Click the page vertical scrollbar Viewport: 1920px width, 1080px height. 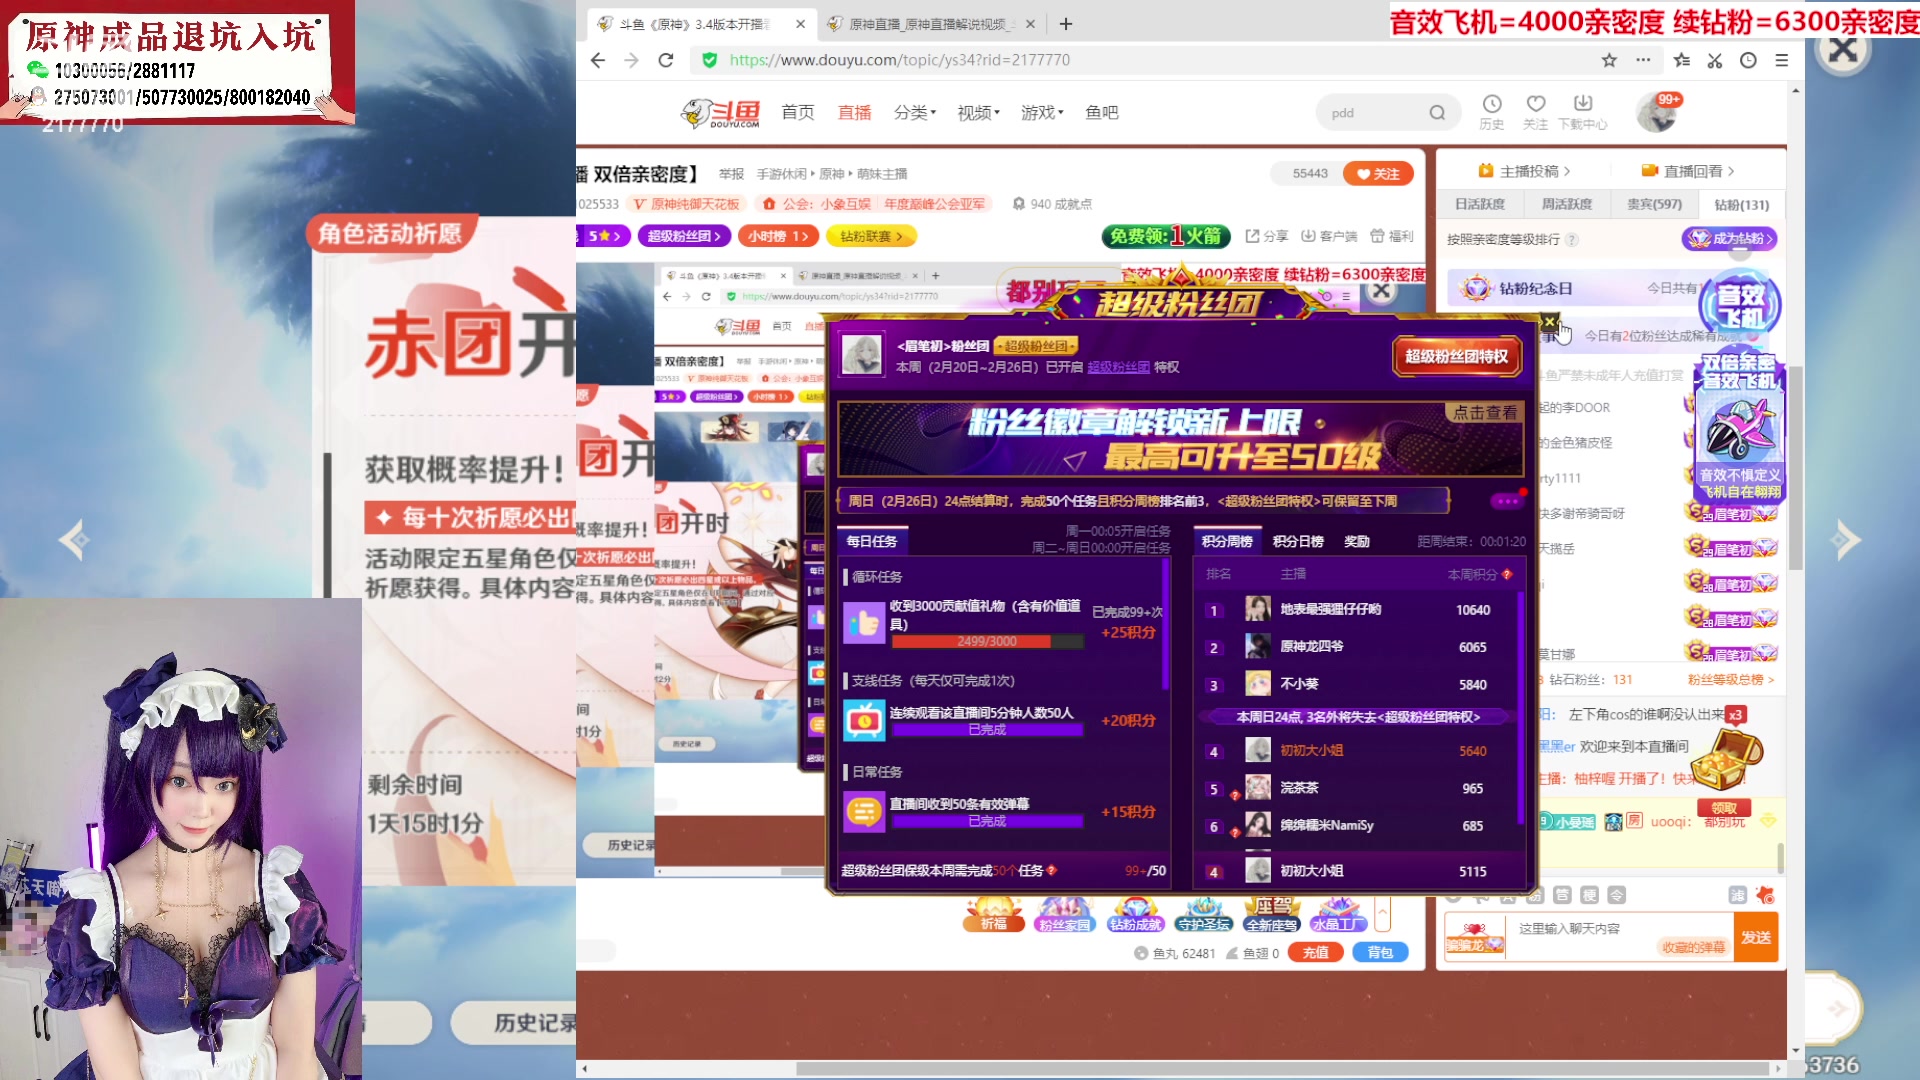tap(1796, 469)
